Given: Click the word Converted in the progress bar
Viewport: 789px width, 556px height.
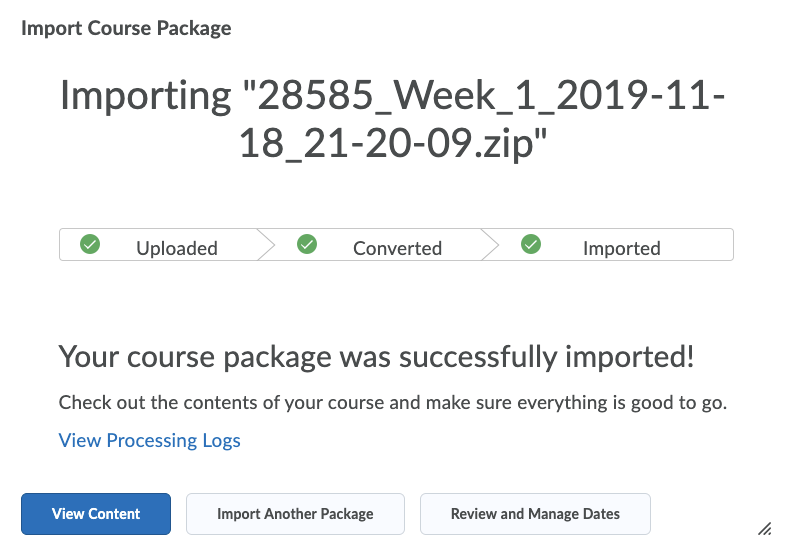Looking at the screenshot, I should coord(398,248).
